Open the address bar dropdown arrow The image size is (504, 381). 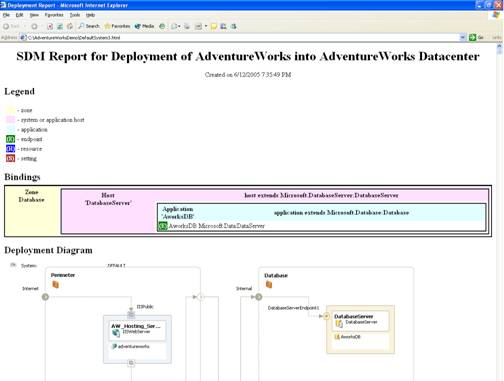463,37
